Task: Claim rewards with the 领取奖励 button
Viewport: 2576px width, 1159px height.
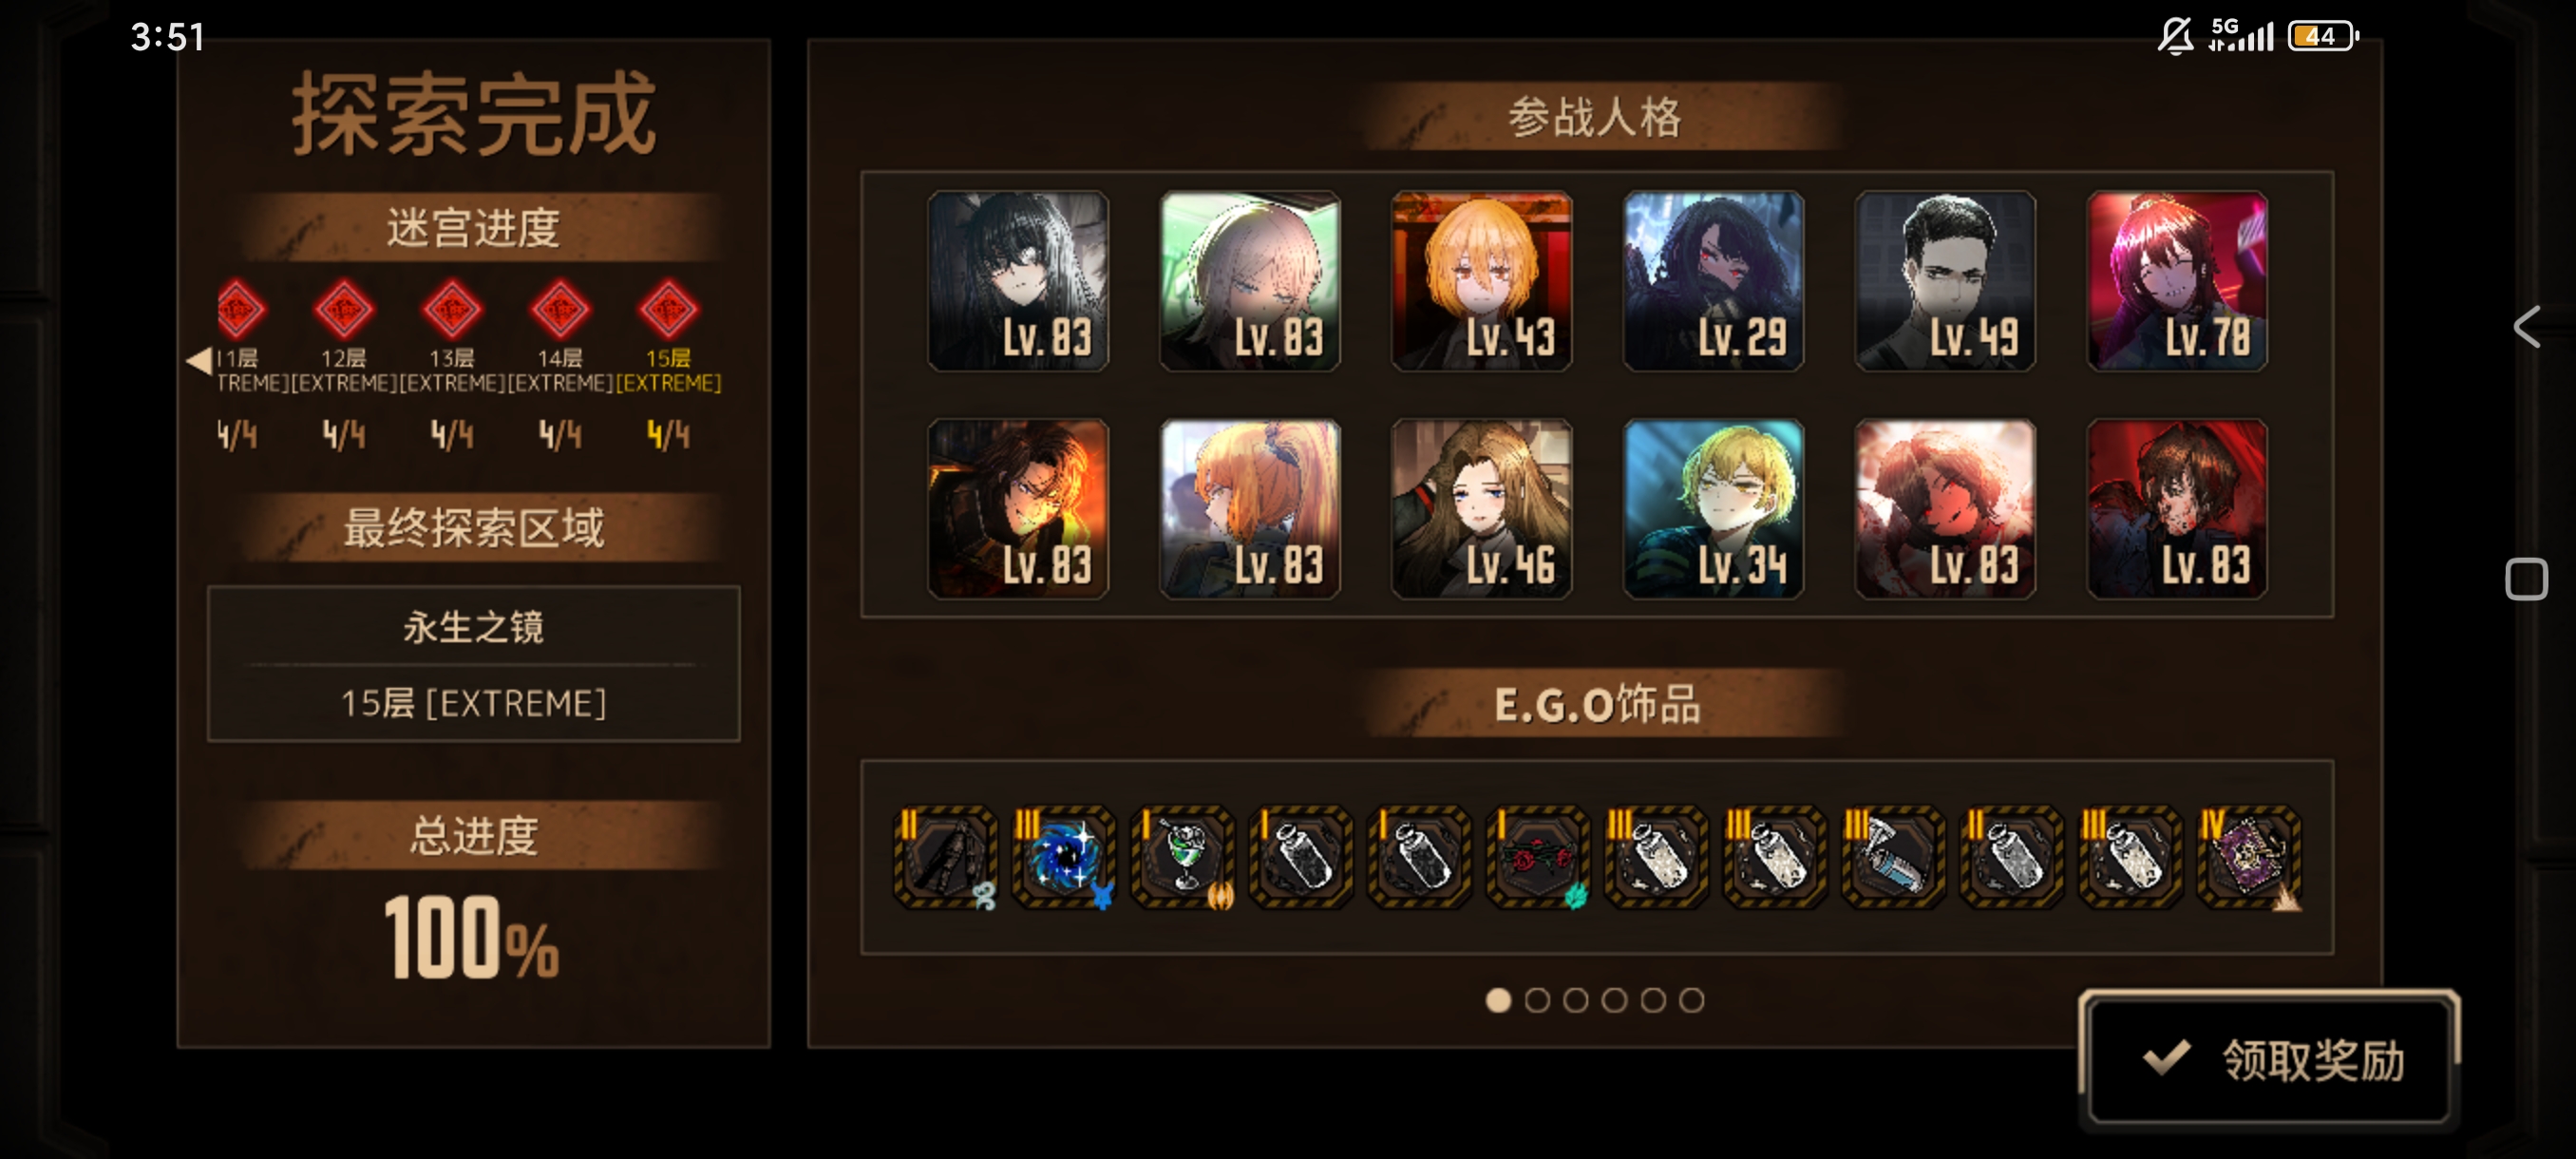Action: point(2268,1059)
